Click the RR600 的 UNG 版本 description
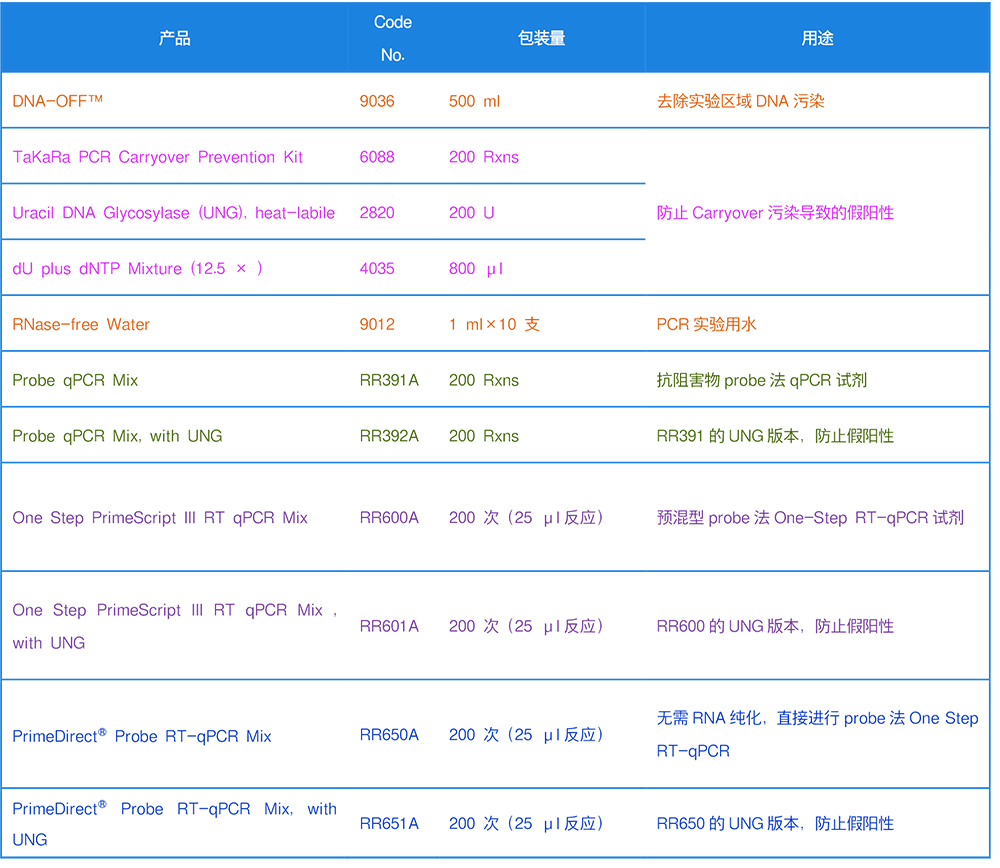Image resolution: width=1000 pixels, height=868 pixels. [776, 626]
